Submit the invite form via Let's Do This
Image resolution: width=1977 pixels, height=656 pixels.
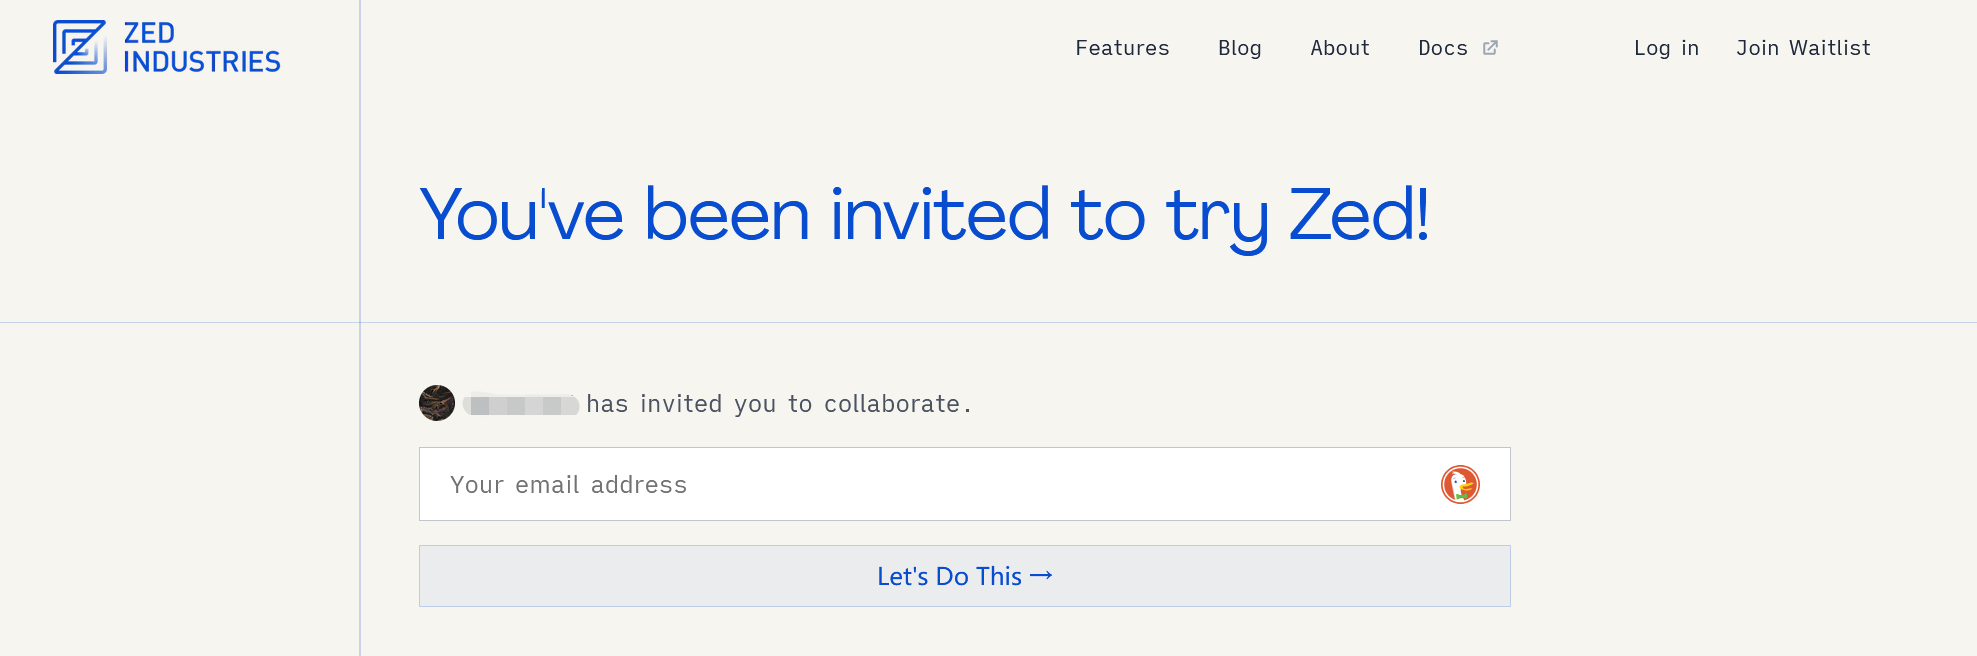[x=963, y=576]
